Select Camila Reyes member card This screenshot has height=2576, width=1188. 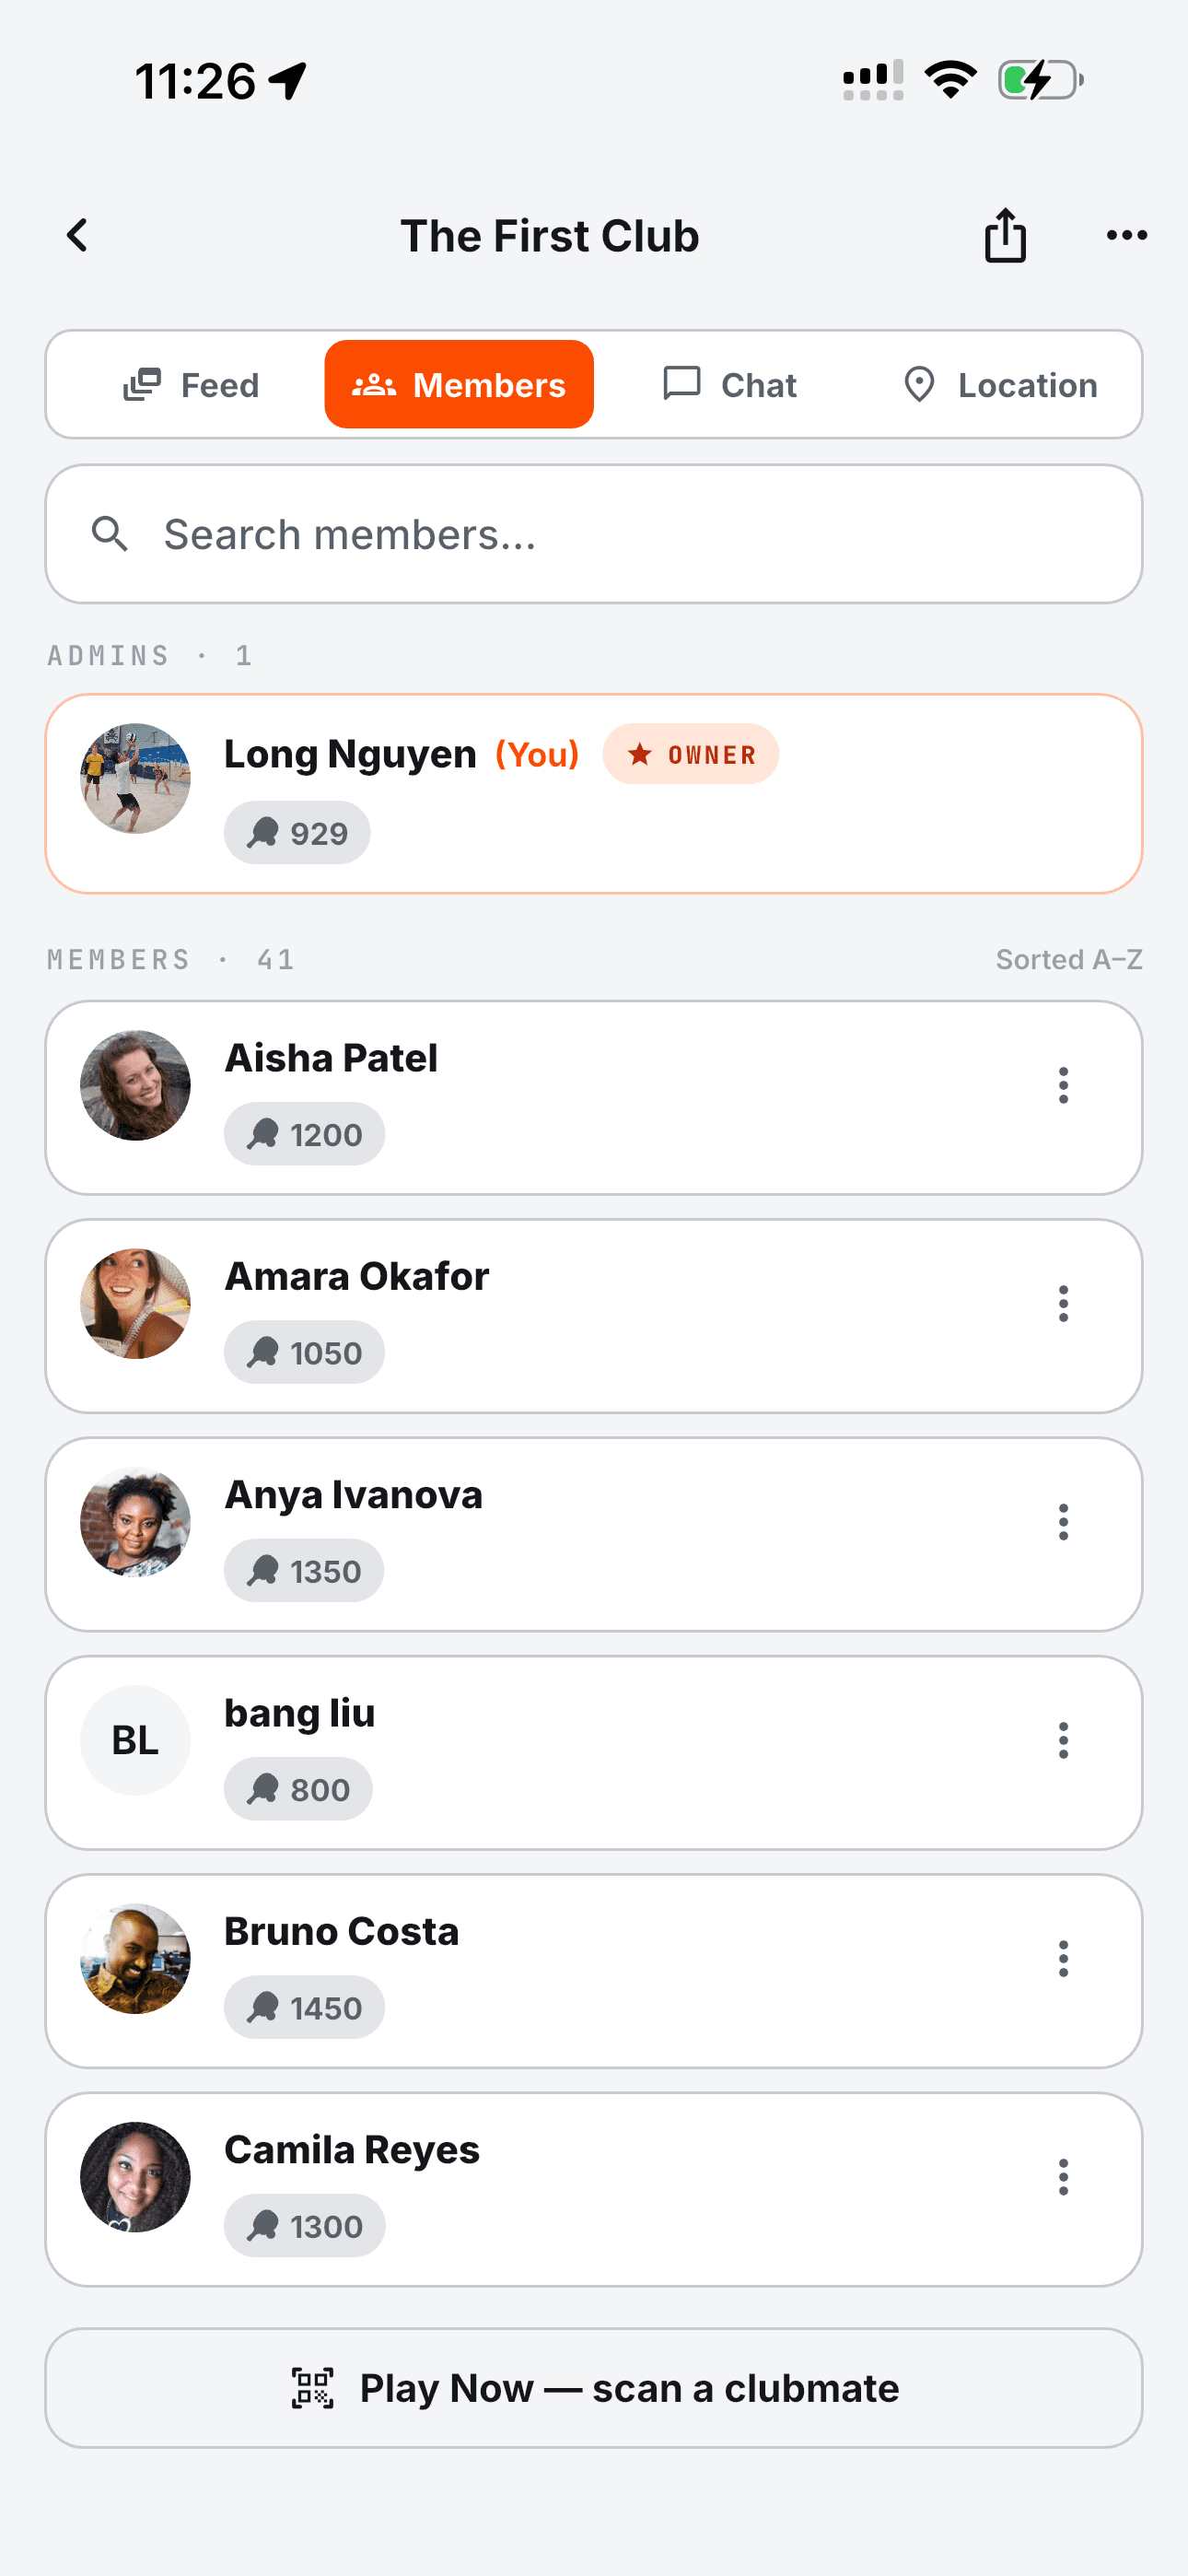tap(594, 2189)
